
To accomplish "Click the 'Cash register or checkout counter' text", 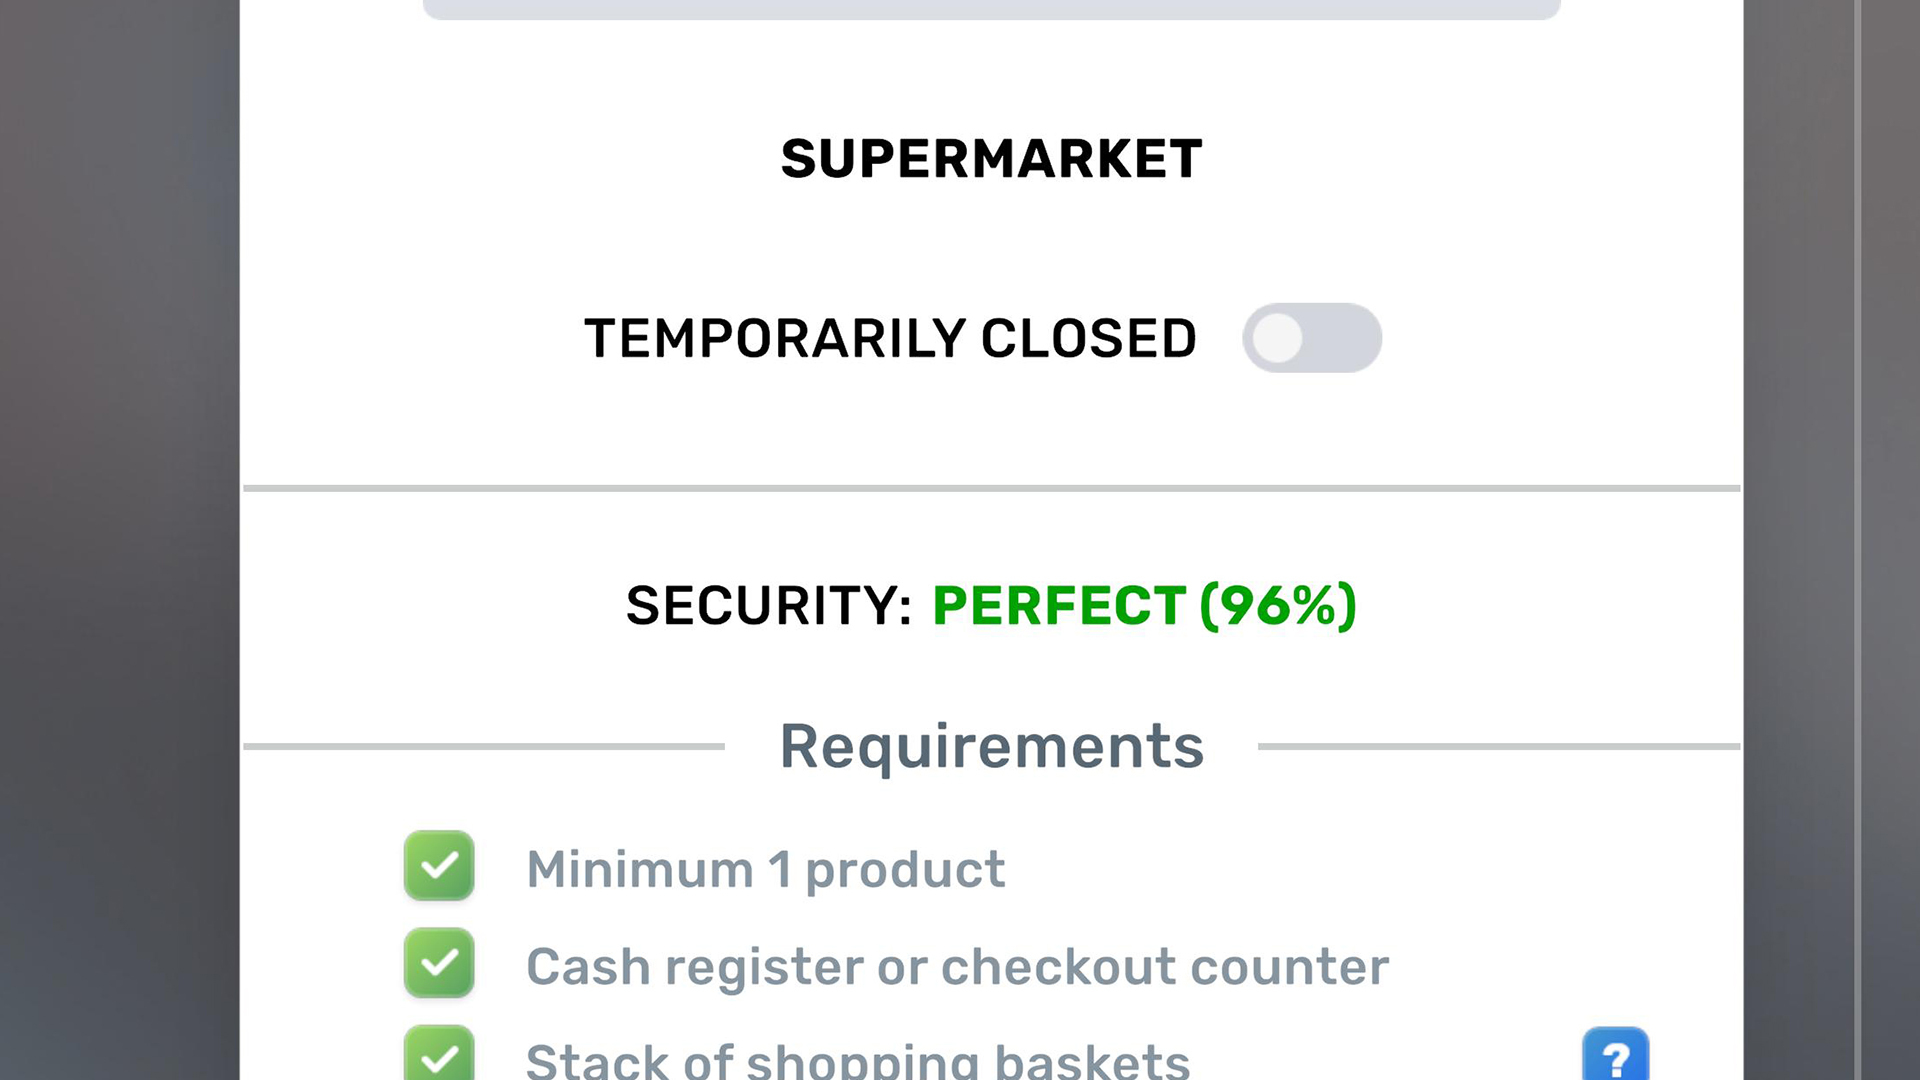I will coord(957,966).
